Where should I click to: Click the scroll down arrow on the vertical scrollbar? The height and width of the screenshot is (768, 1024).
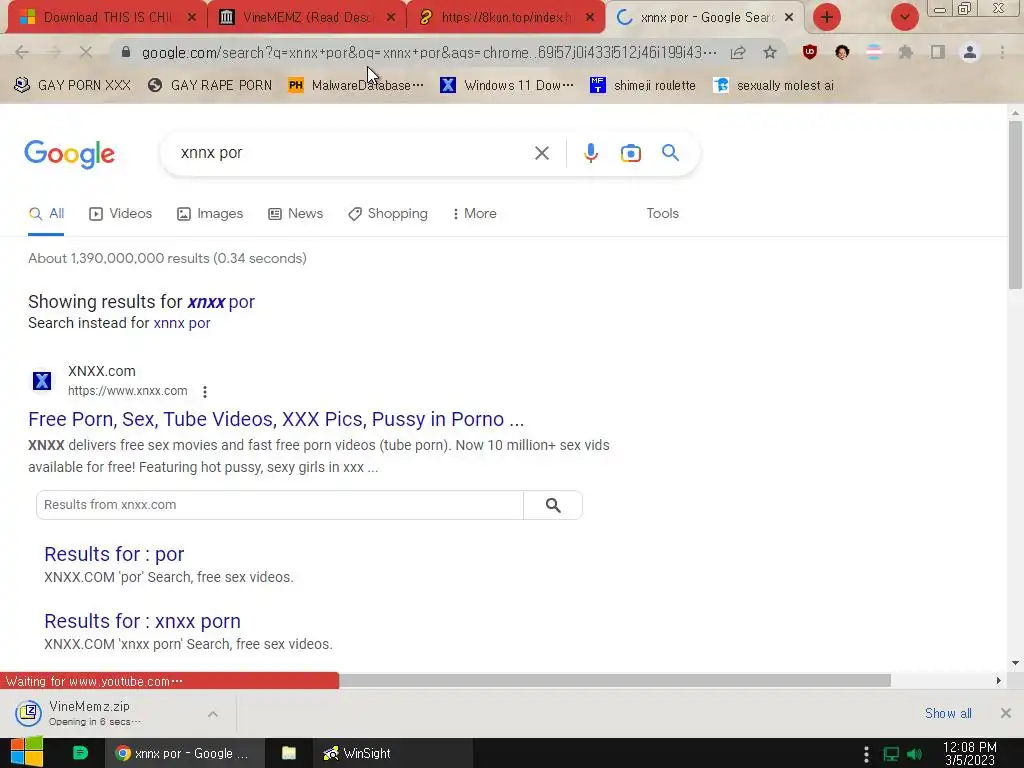point(1016,663)
